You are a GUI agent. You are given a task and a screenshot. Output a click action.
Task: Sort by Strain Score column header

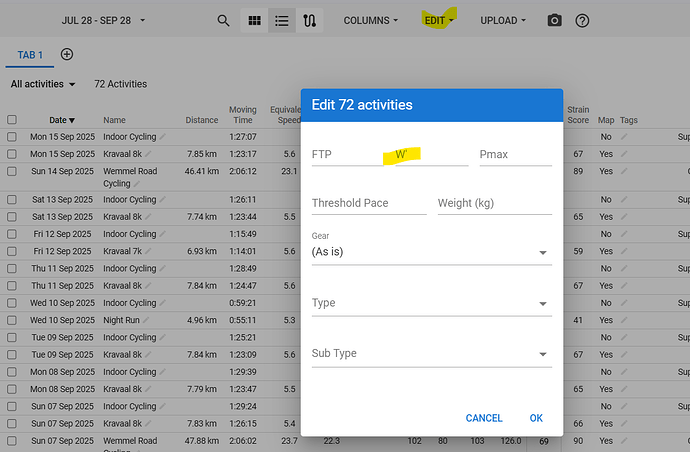578,115
